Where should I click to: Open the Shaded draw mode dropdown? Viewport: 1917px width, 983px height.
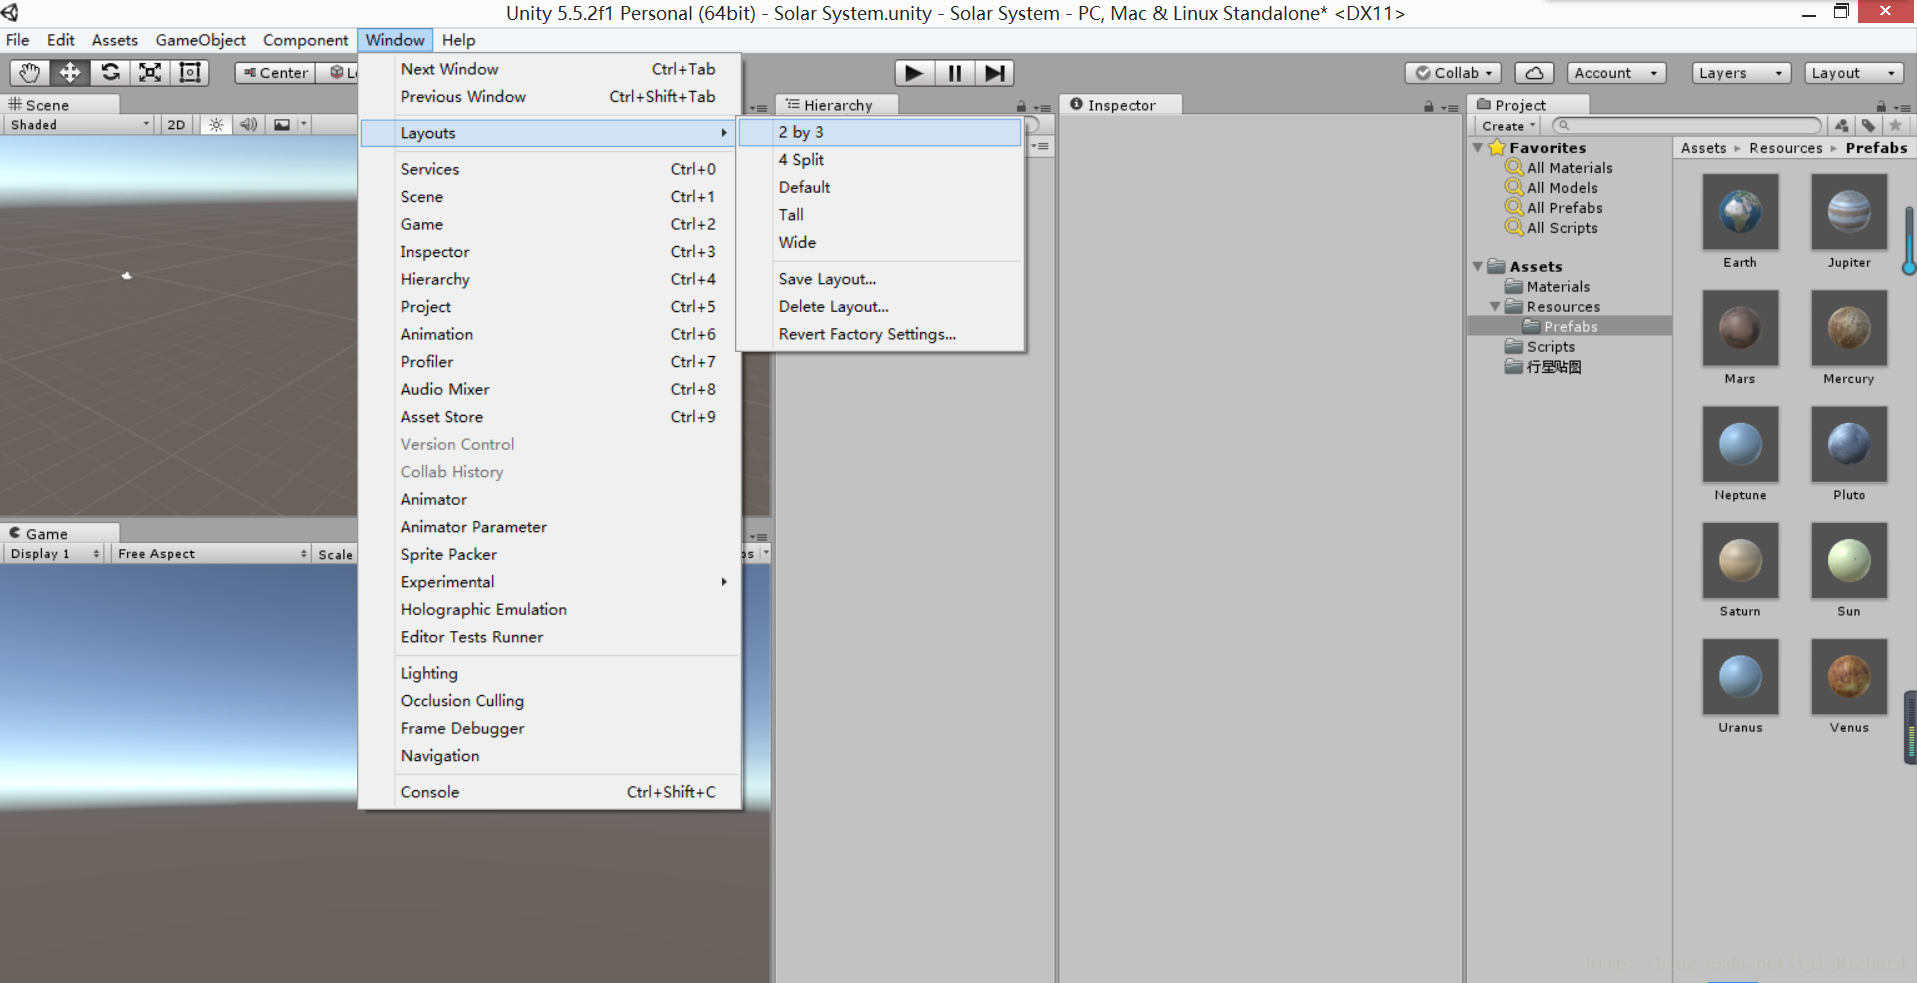point(79,125)
